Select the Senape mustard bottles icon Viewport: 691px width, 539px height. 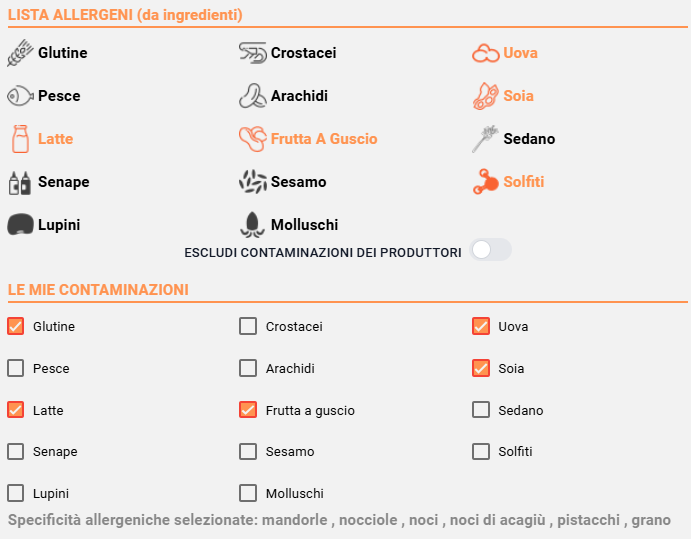20,182
